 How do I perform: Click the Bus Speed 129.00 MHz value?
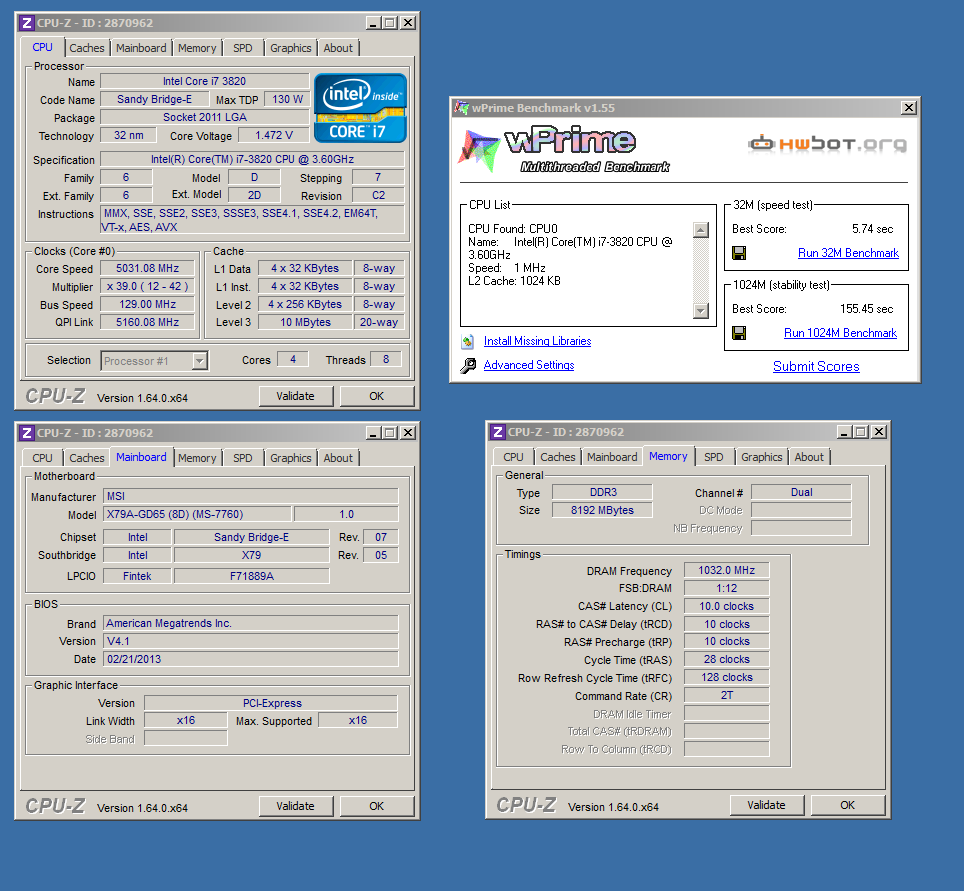(x=148, y=304)
